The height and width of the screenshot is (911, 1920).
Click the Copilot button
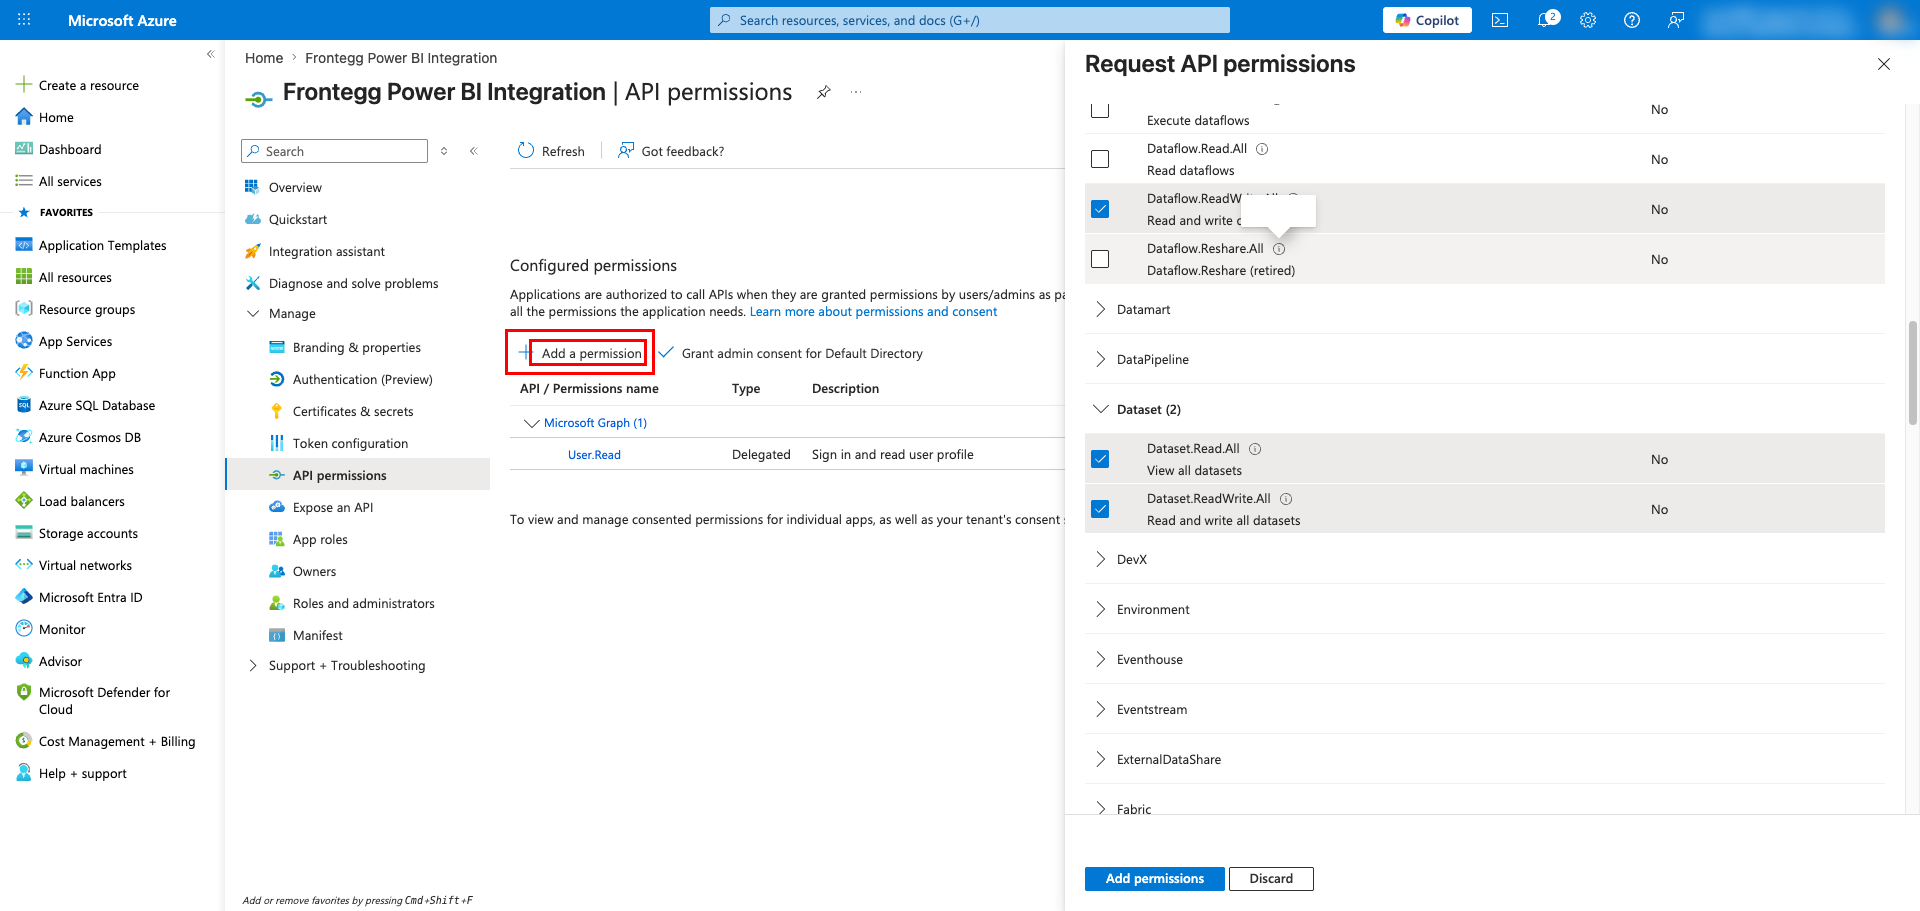click(x=1427, y=20)
